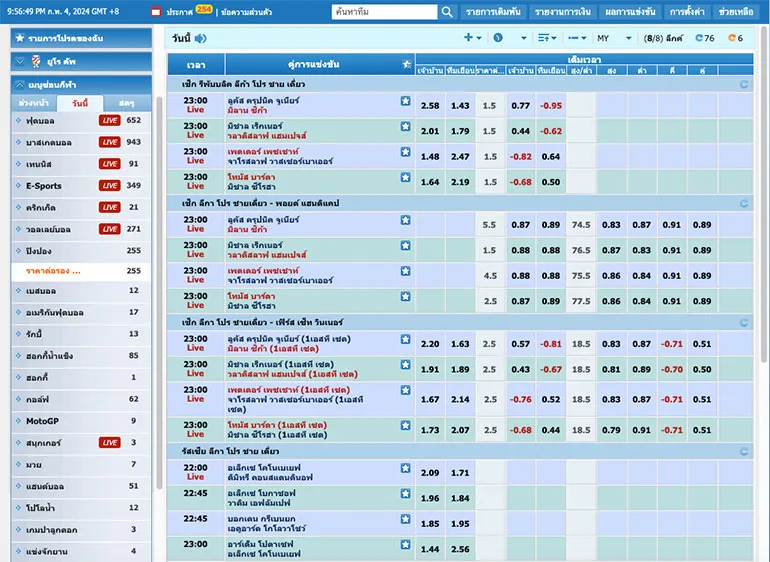
Task: Click the LIVE badge next to วอลเลย์บอล
Action: [110, 229]
